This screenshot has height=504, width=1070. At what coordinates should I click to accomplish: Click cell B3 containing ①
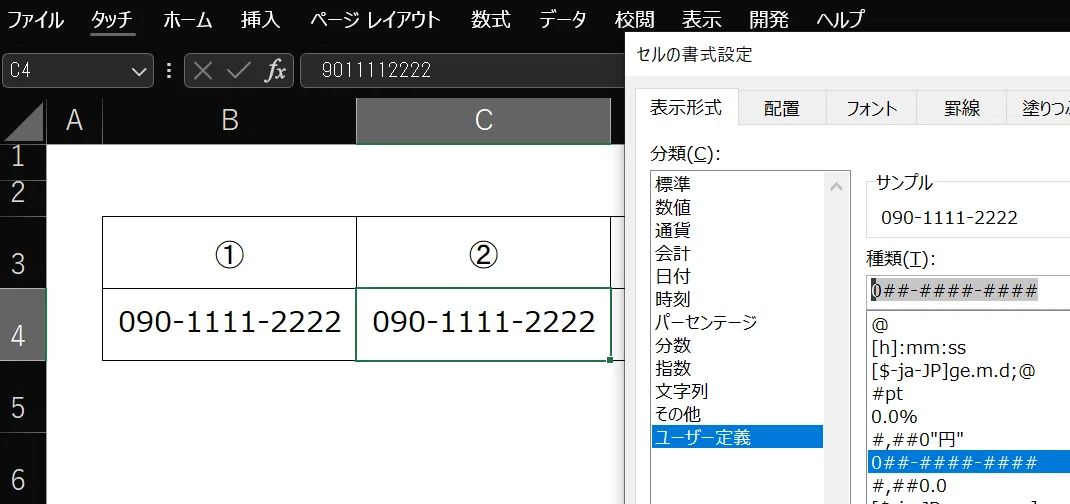pos(229,252)
